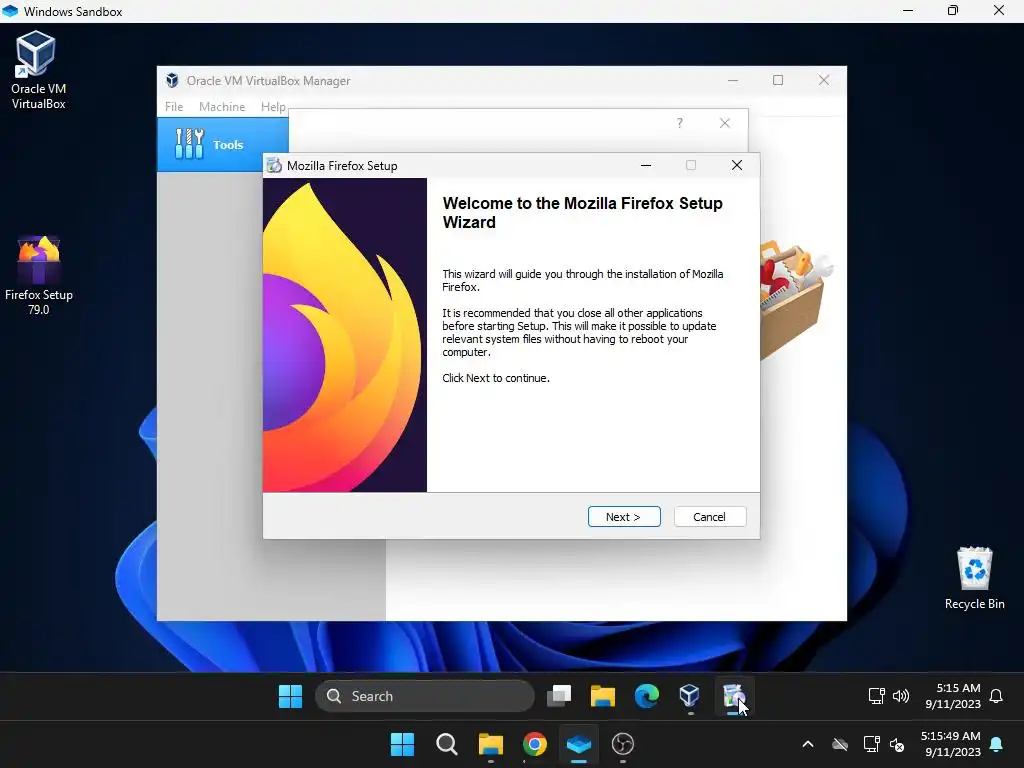Open sandbox network tray icon
The height and width of the screenshot is (768, 1024).
click(876, 696)
